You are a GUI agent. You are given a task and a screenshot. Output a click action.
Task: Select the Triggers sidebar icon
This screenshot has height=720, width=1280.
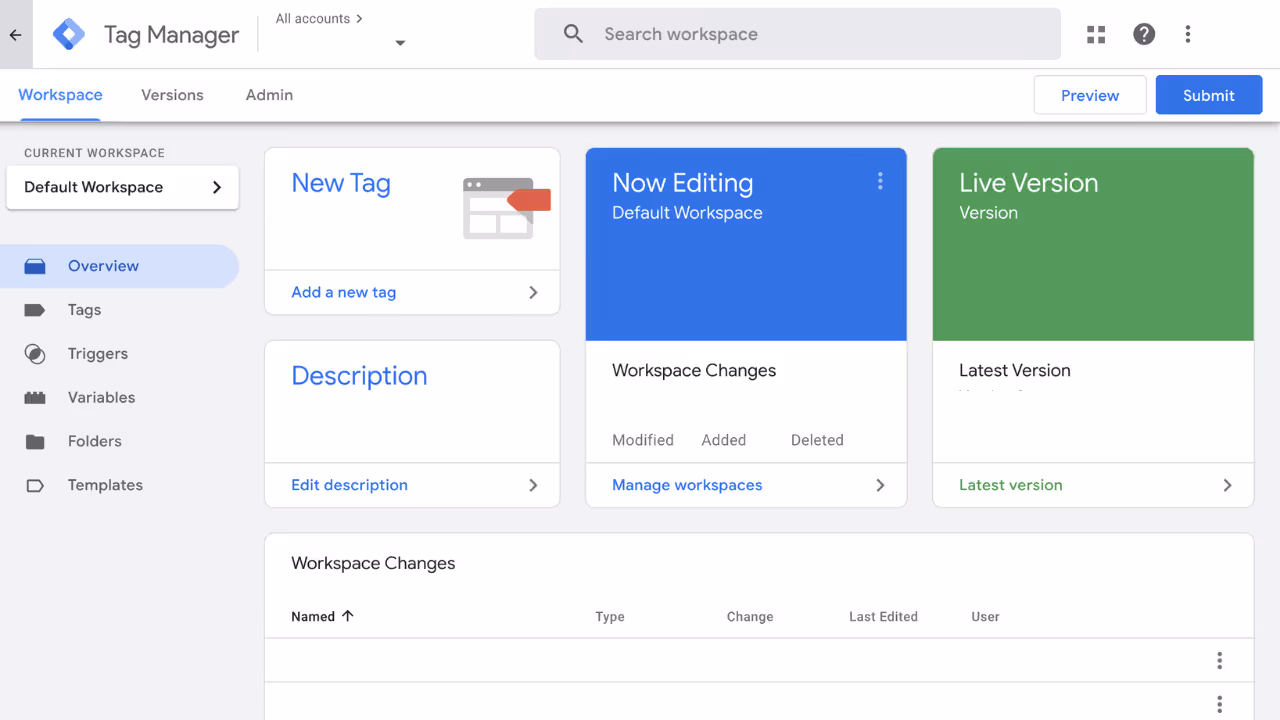point(97,353)
